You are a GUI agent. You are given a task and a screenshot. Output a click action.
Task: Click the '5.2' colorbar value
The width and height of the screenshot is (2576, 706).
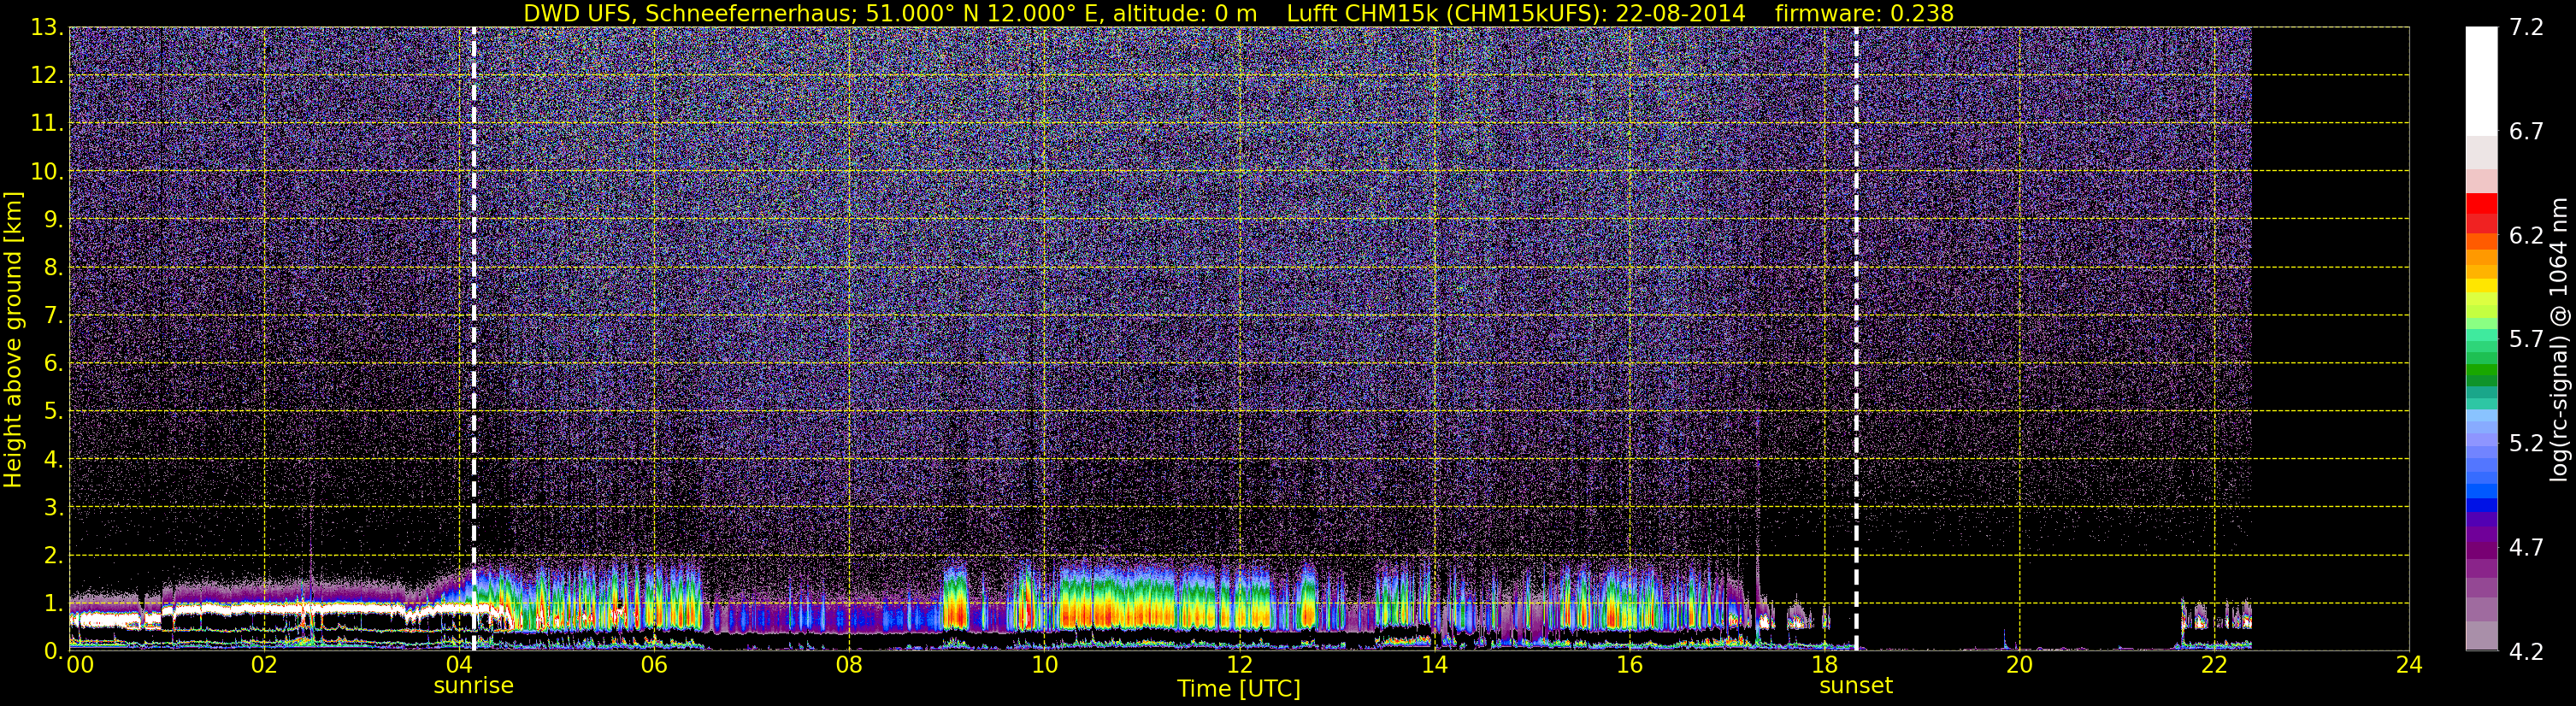click(2526, 443)
